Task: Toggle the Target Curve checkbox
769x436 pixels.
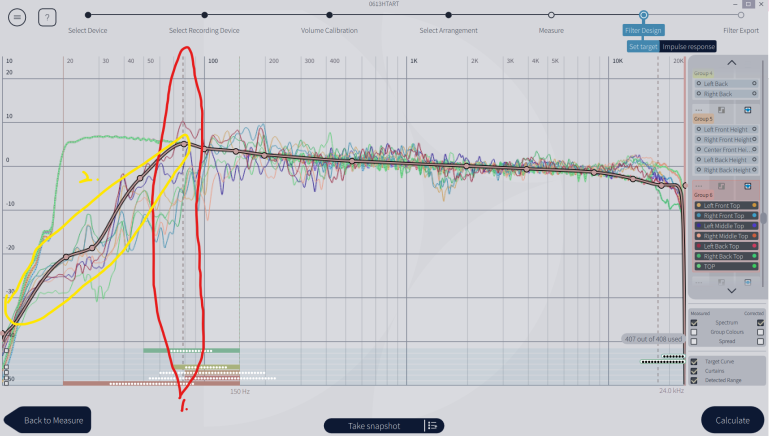Action: (696, 360)
